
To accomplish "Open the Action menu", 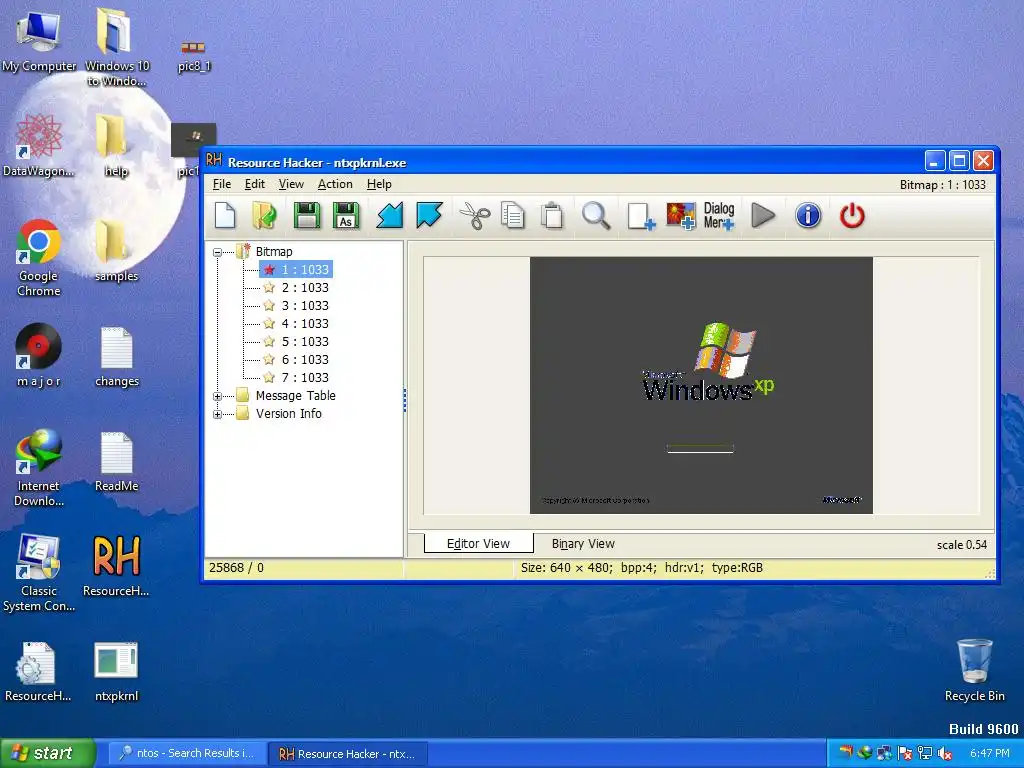I will 335,184.
